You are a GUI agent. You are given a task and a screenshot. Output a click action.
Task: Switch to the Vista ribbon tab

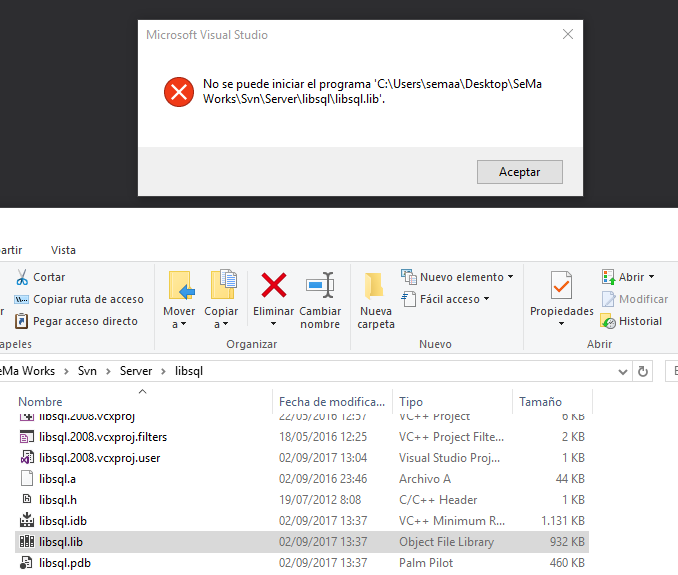point(63,250)
